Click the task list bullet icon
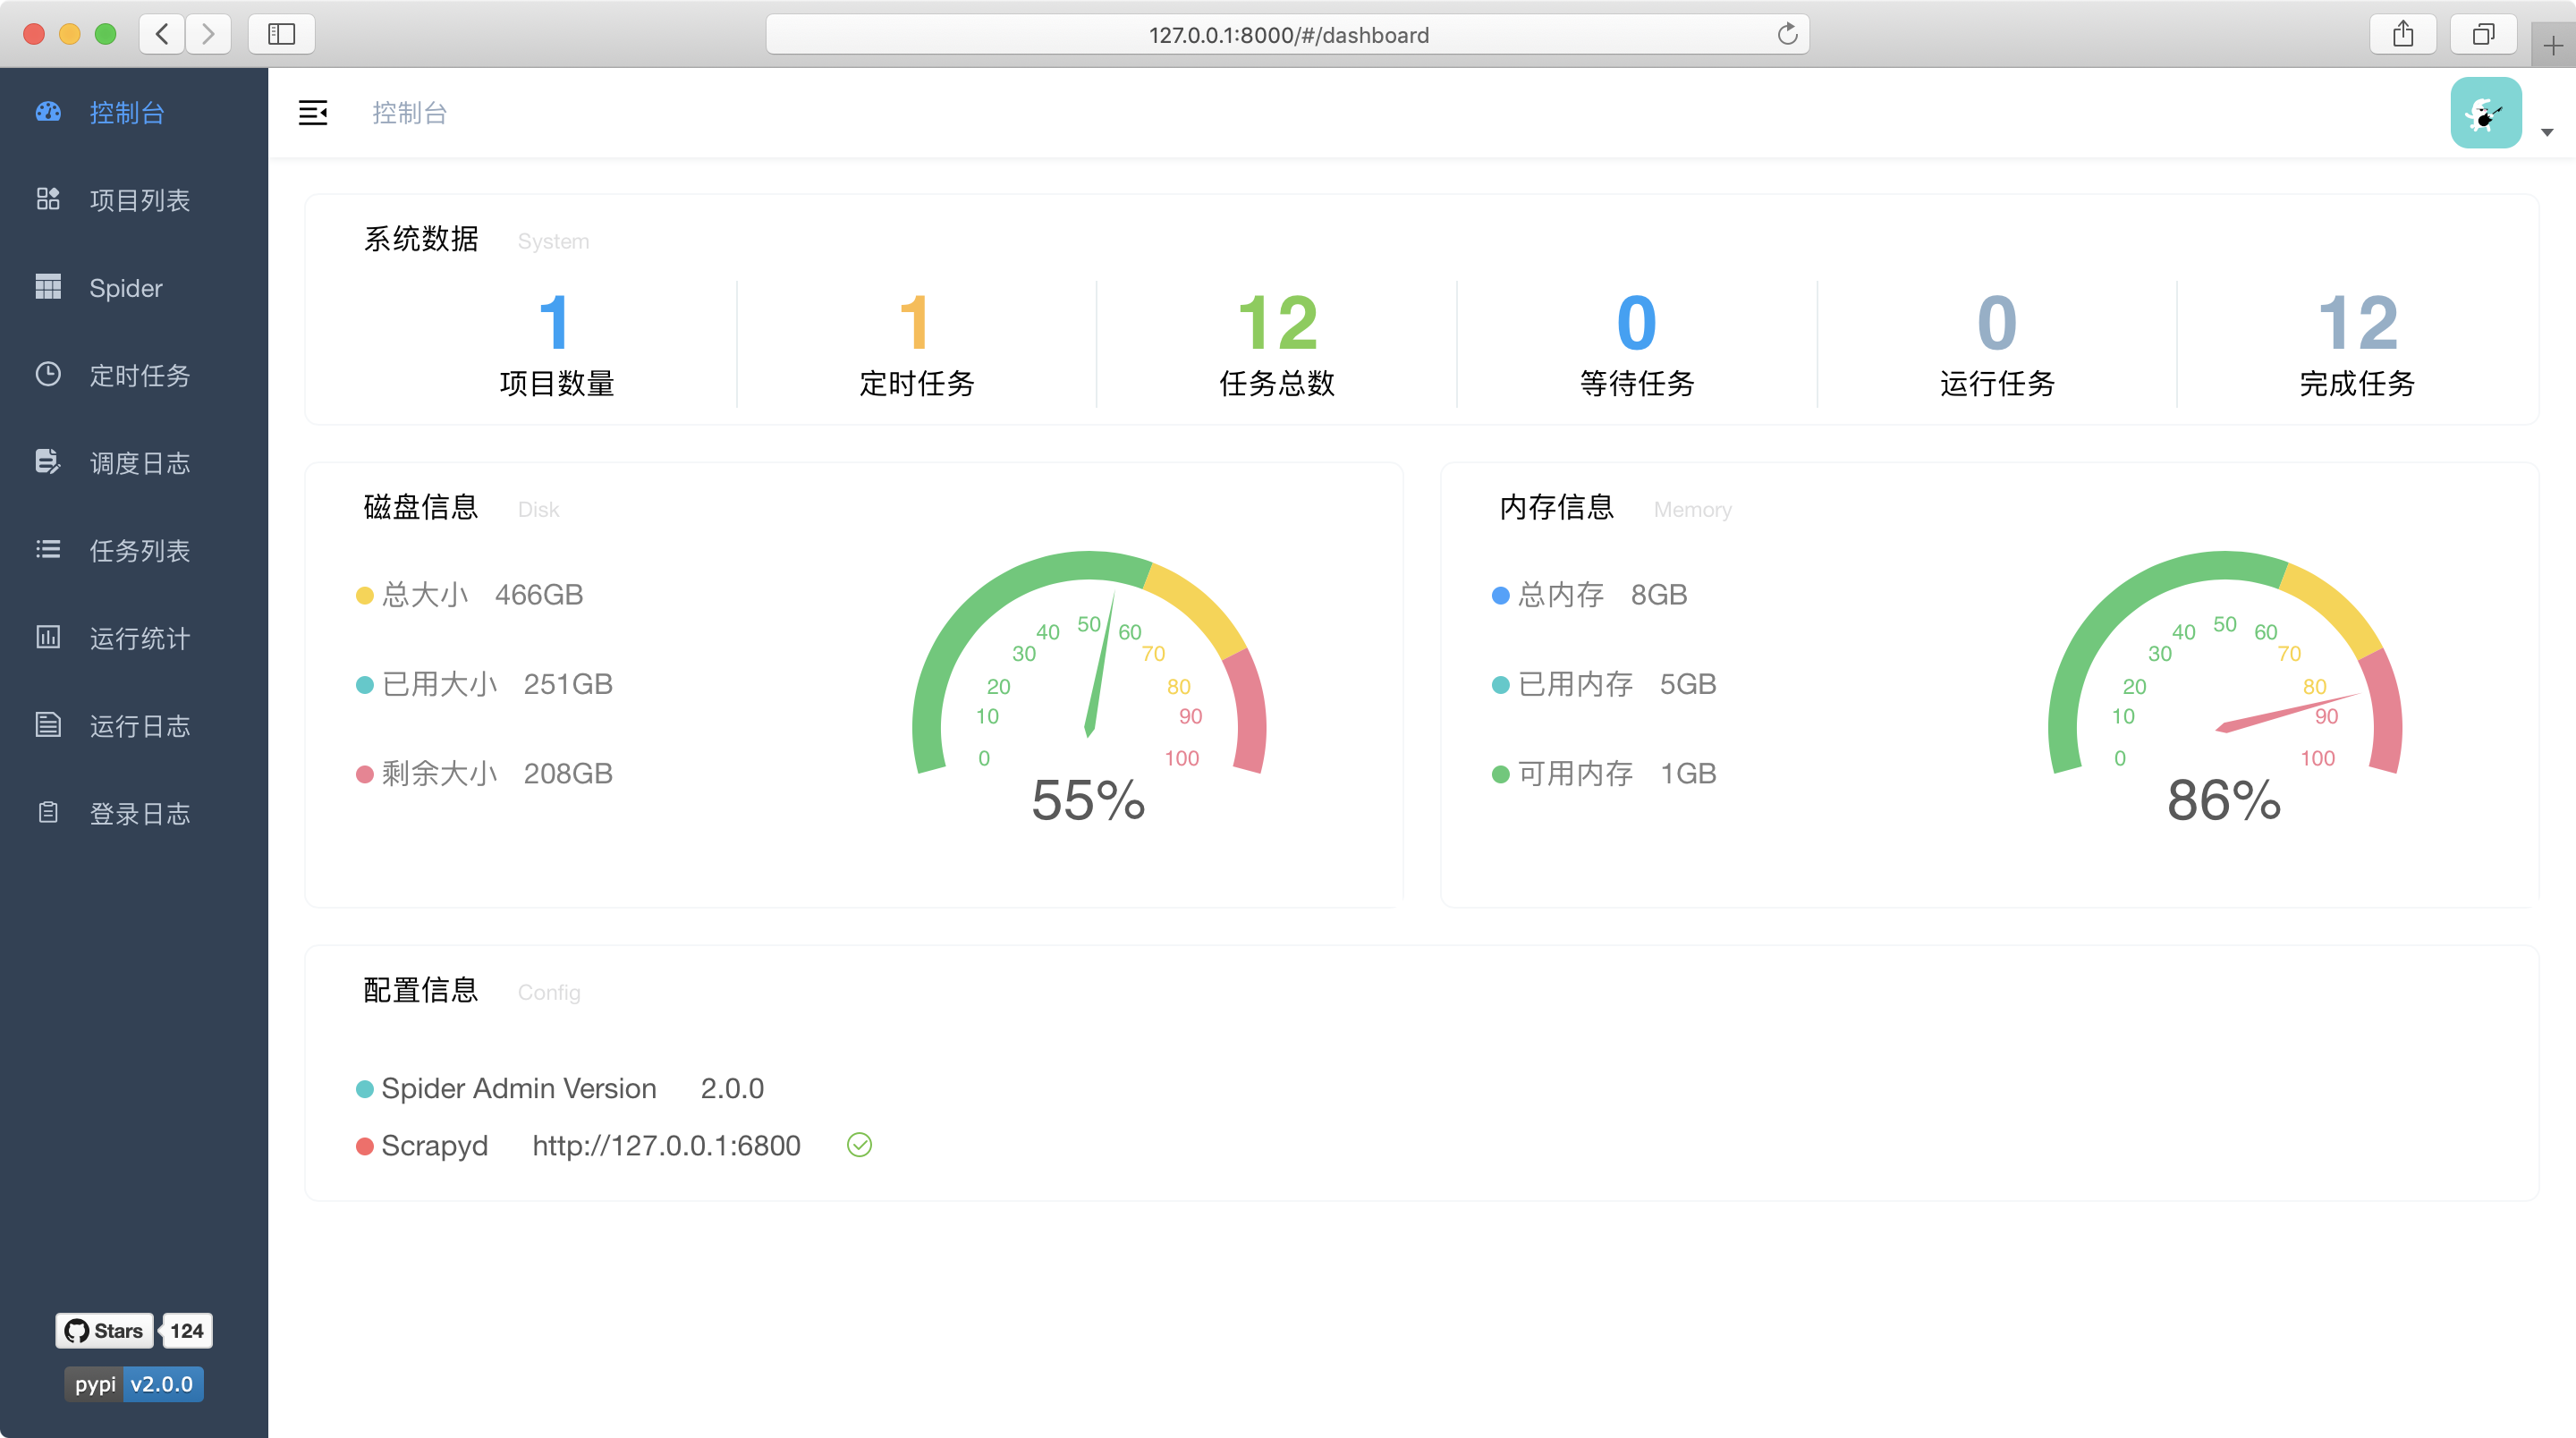The height and width of the screenshot is (1438, 2576). click(48, 549)
